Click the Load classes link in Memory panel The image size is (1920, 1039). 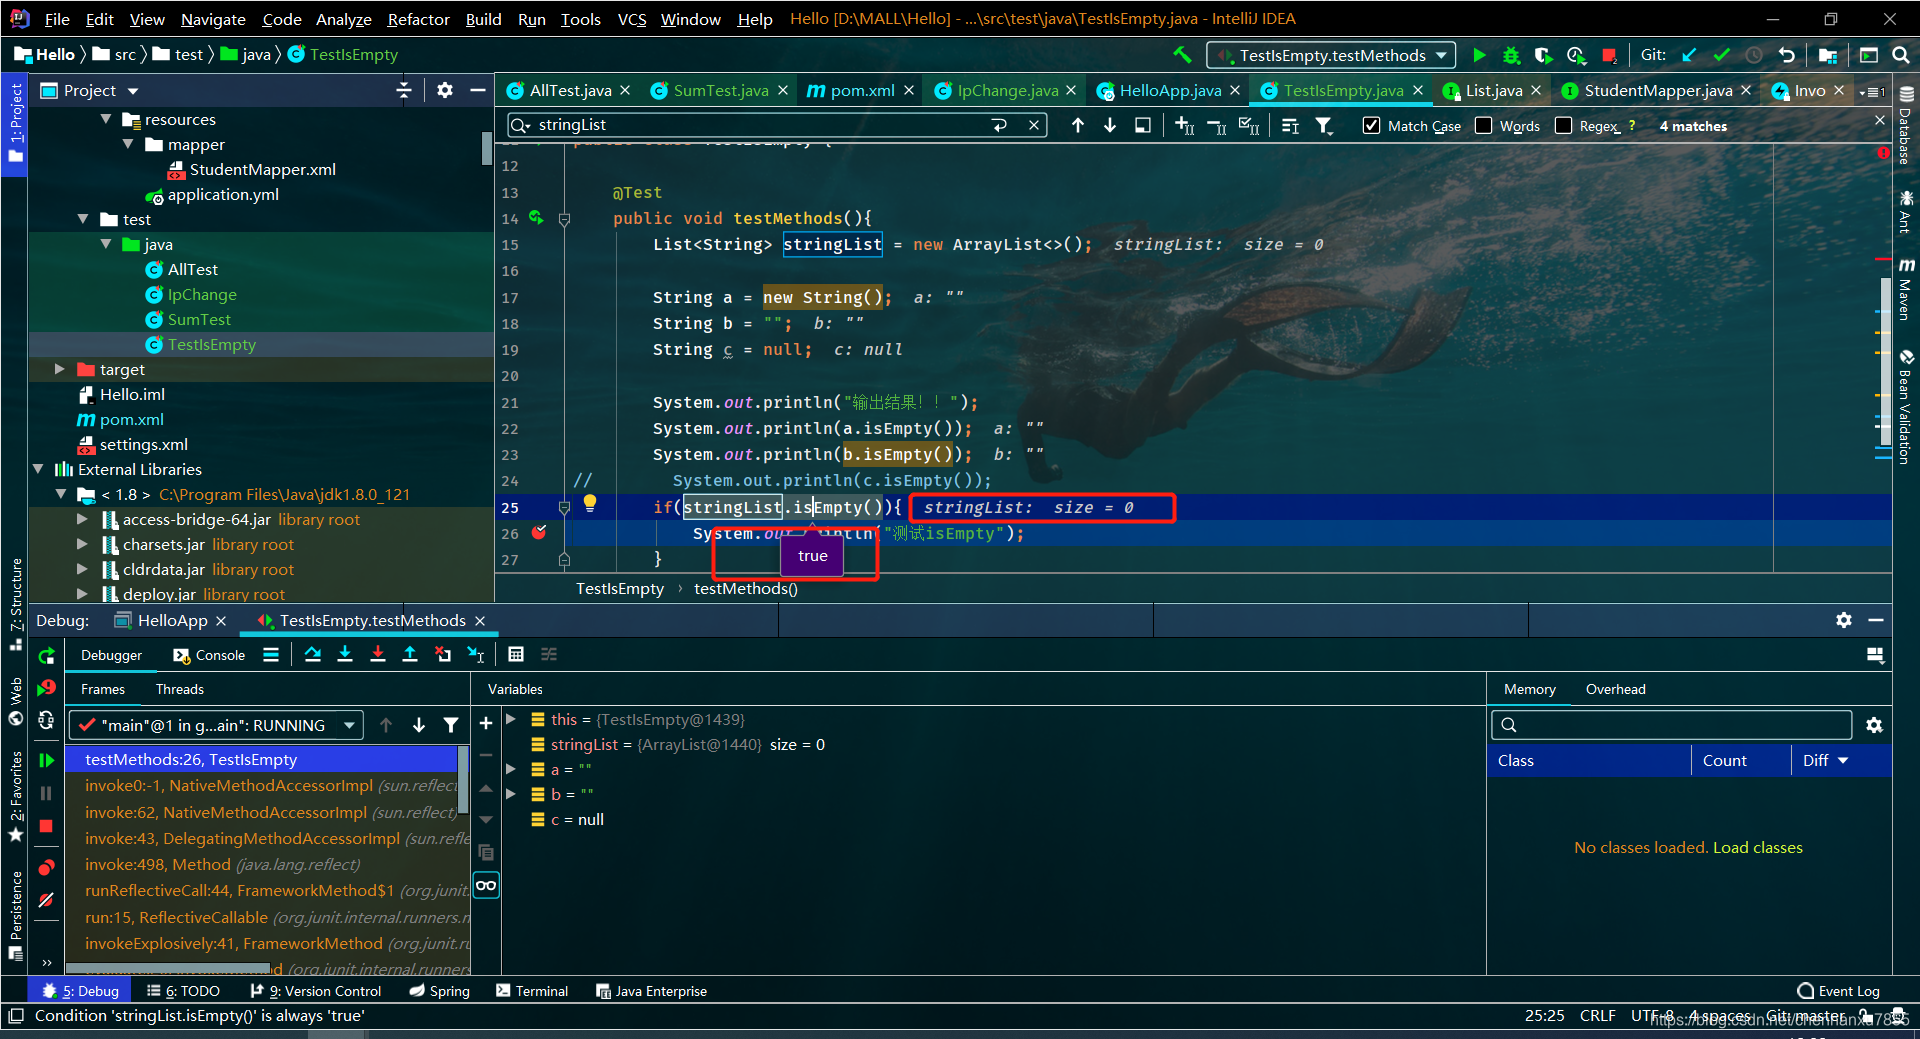(1756, 847)
